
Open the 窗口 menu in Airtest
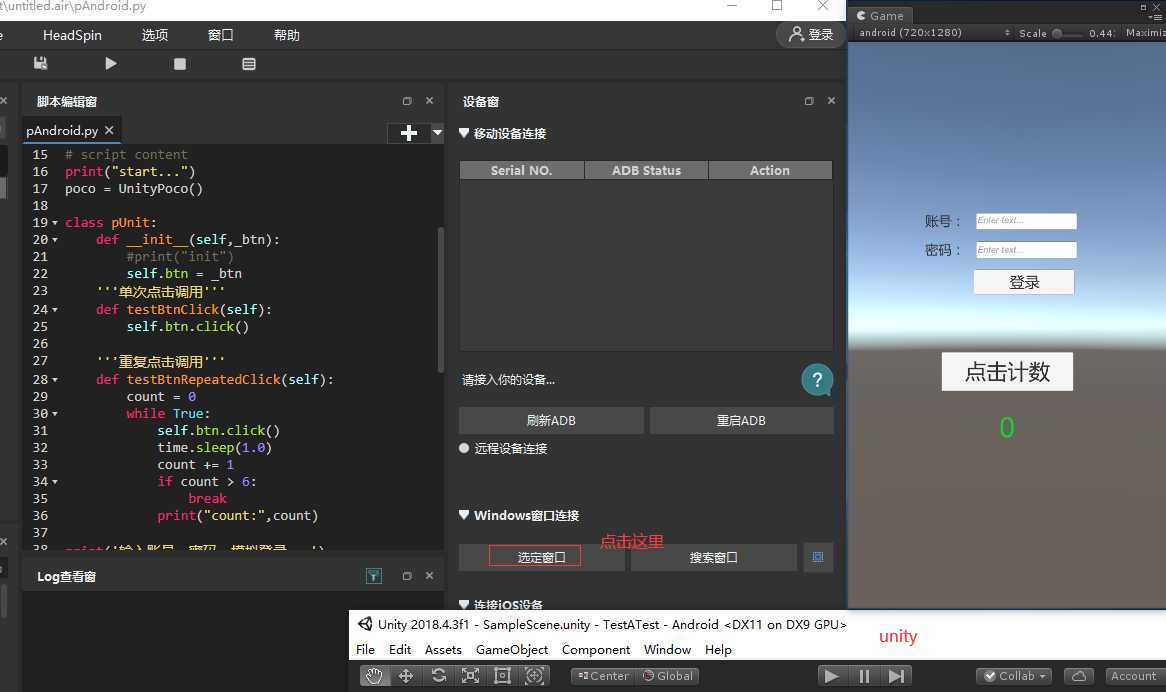coord(220,35)
